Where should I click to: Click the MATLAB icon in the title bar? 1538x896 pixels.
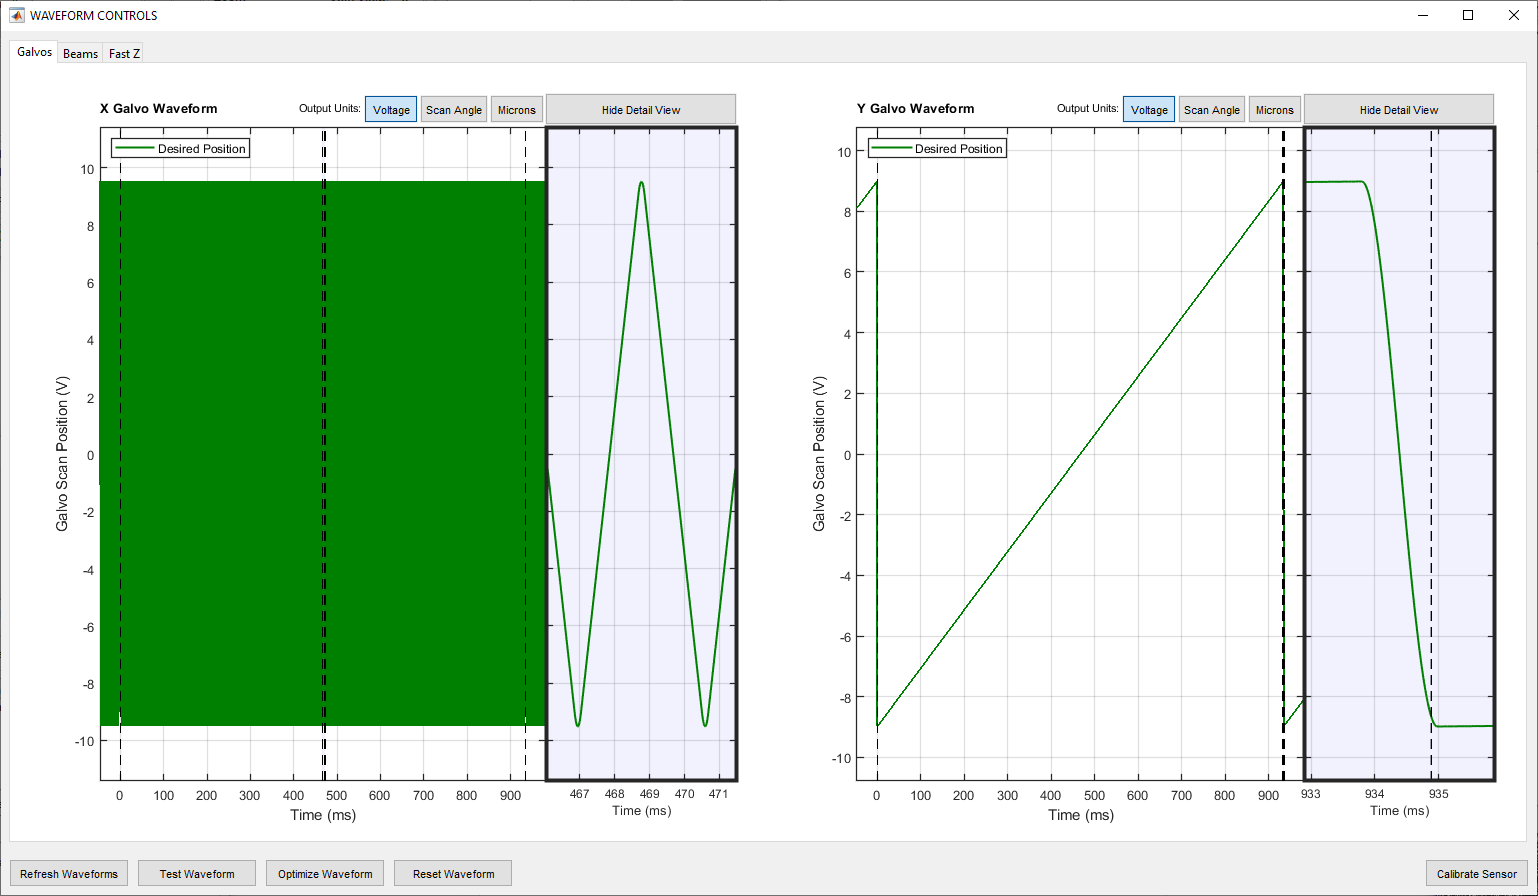pyautogui.click(x=16, y=15)
